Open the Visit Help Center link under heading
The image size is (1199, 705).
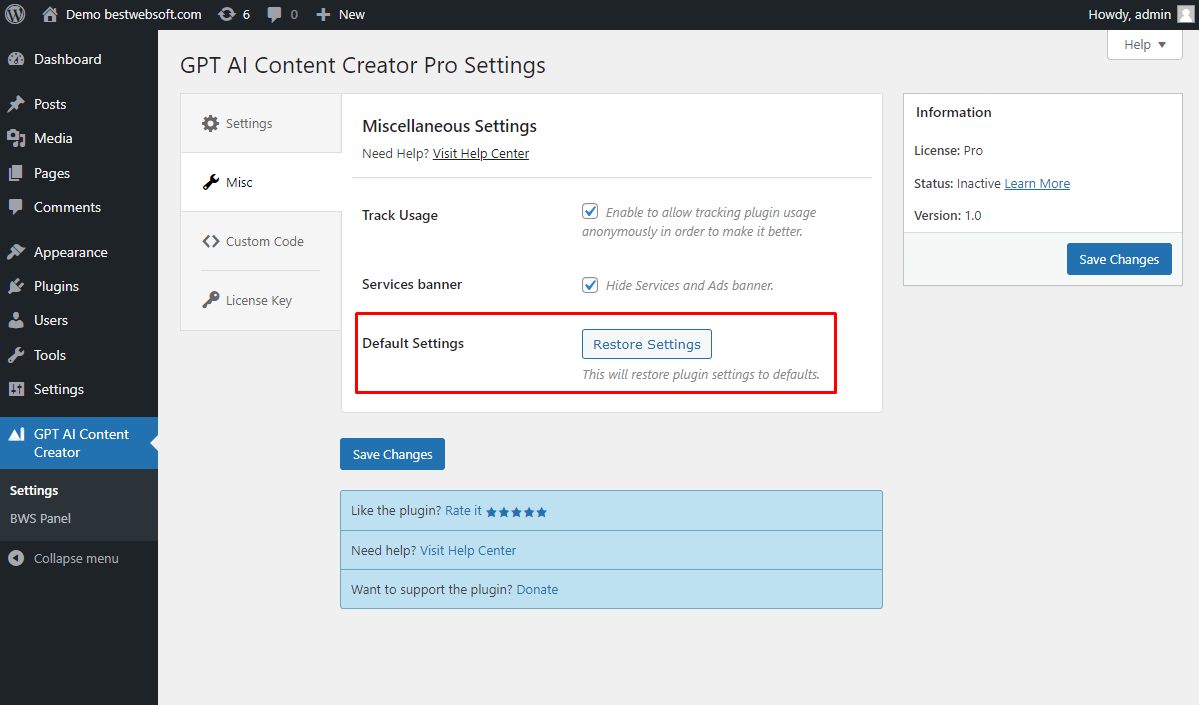click(480, 154)
